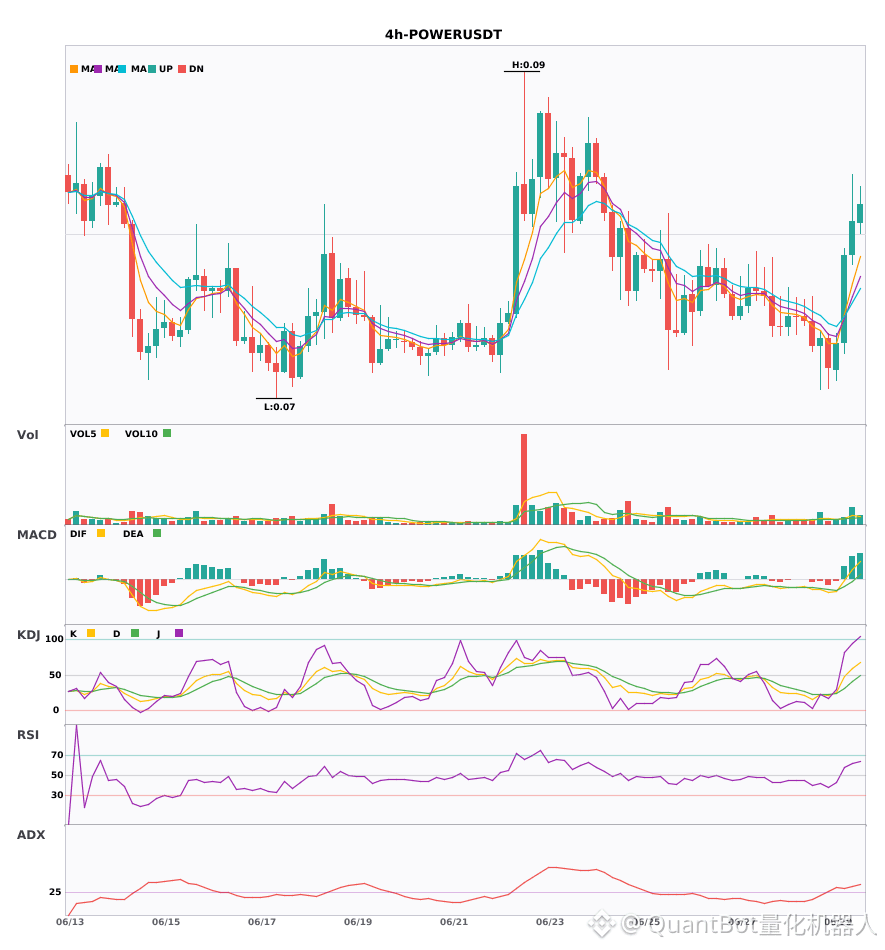Click the tallest red volume bar
Viewport: 885px width, 950px height.
pos(524,479)
